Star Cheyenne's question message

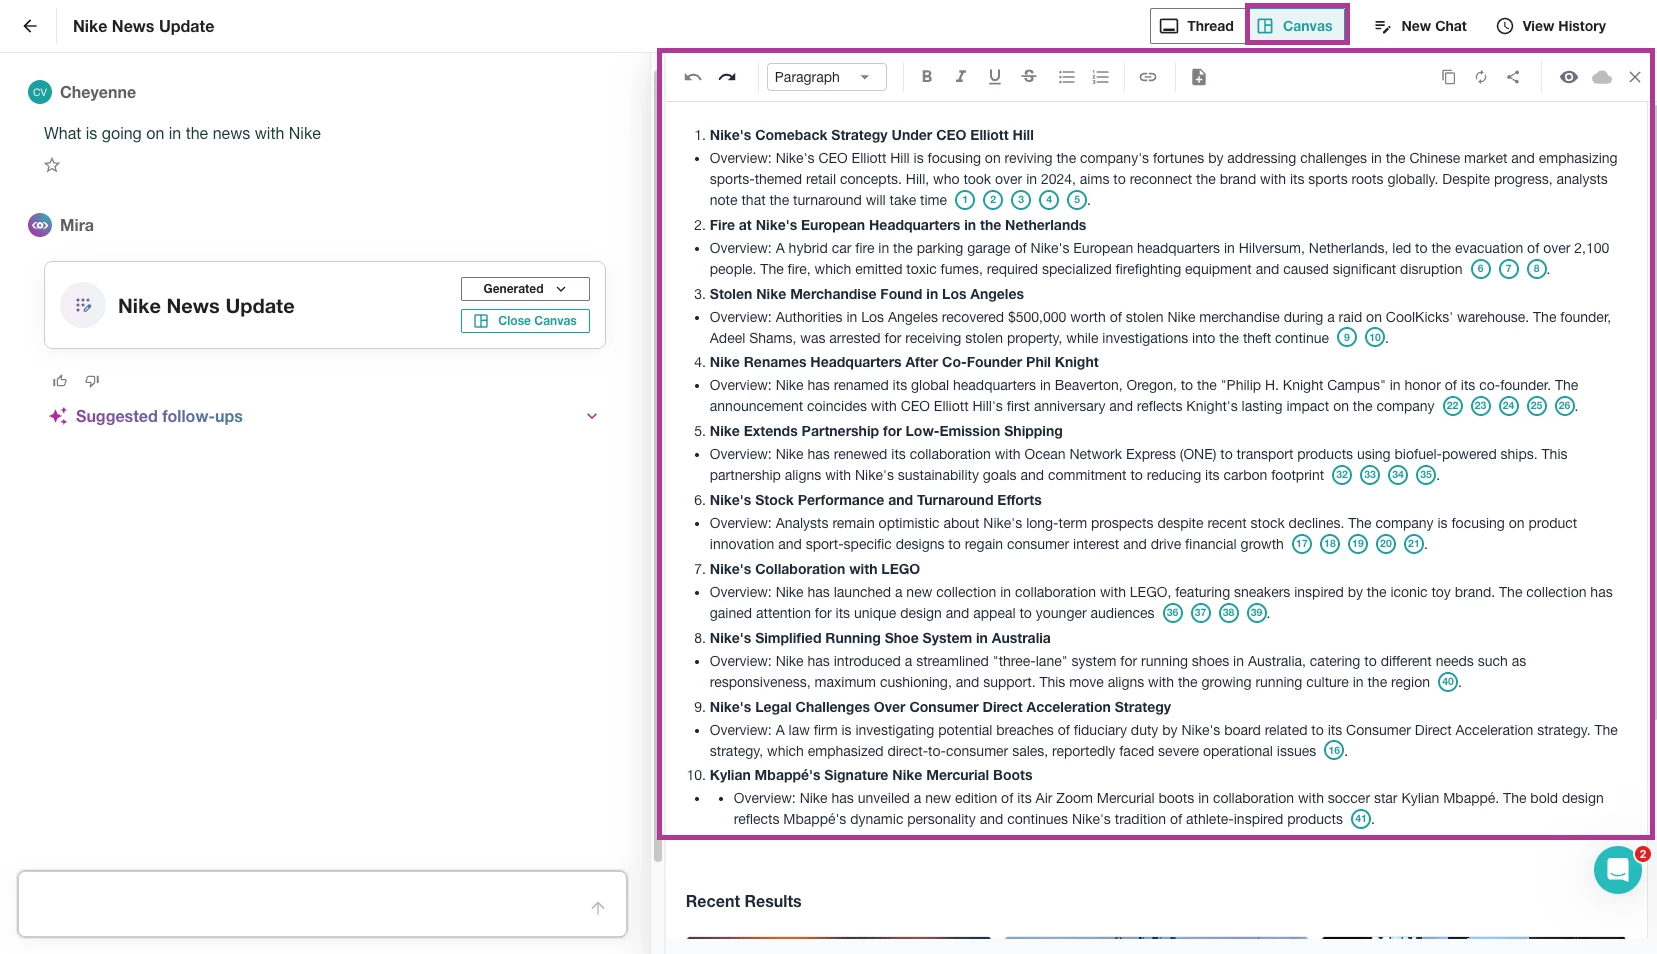[52, 165]
